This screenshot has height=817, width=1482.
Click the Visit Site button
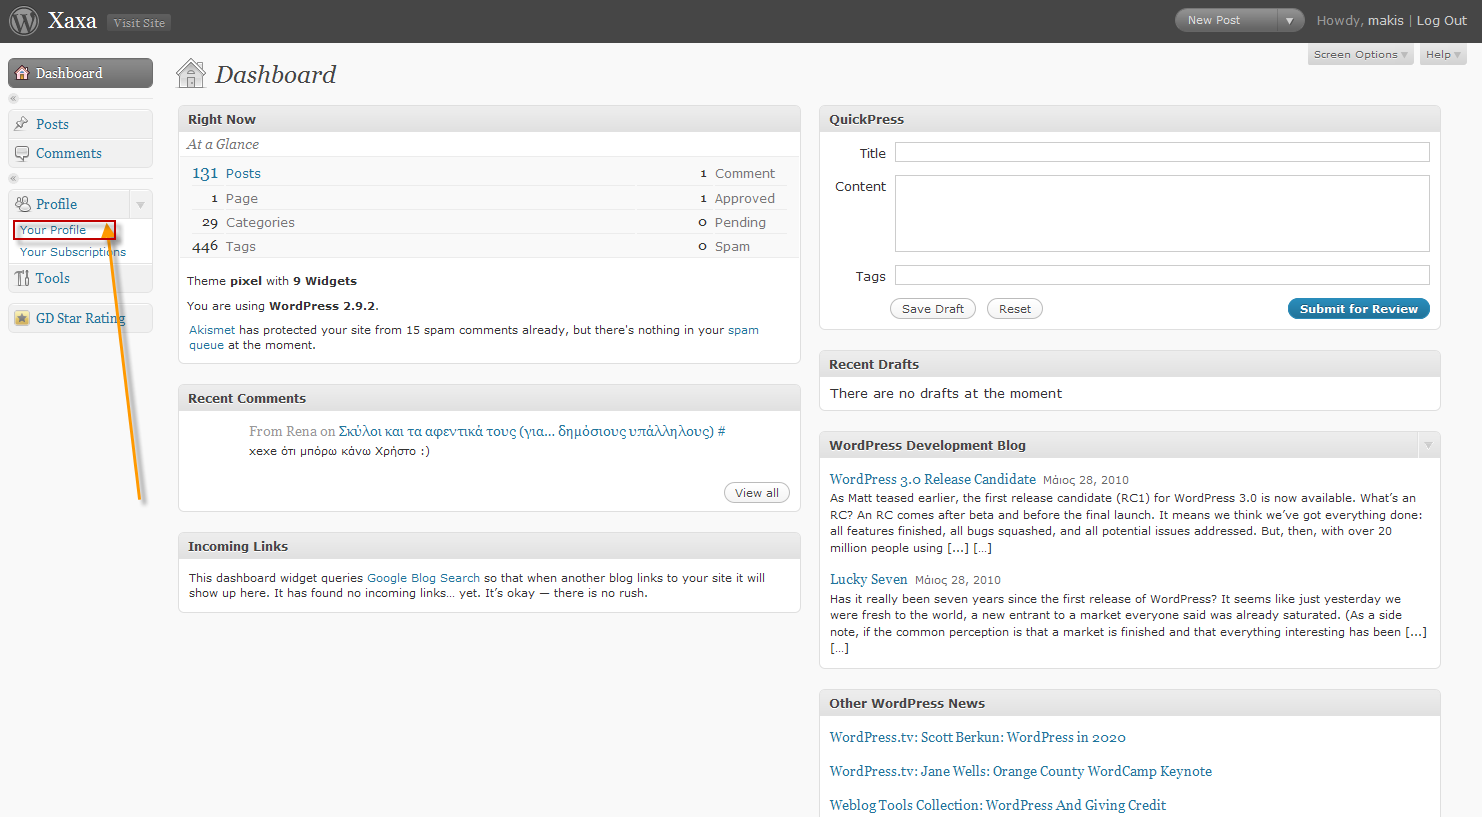coord(139,22)
